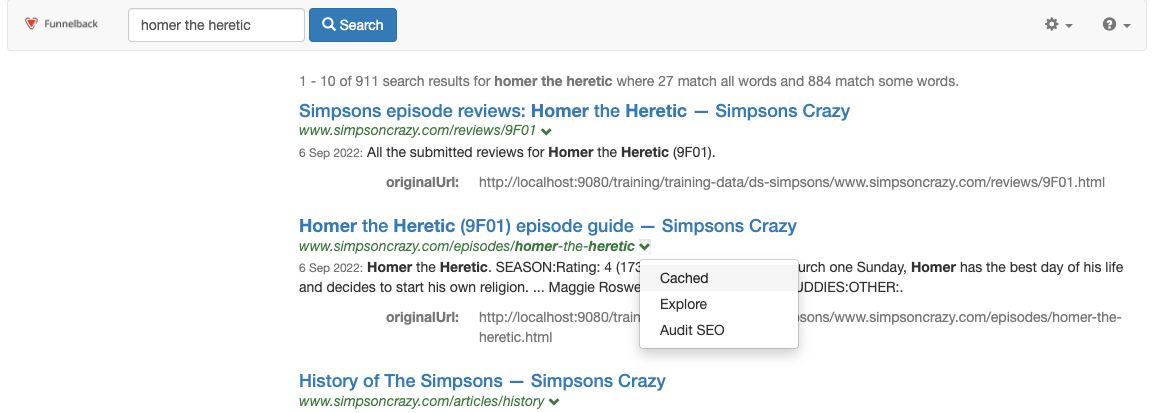
Task: Select Cached from the result menu
Action: 684,278
